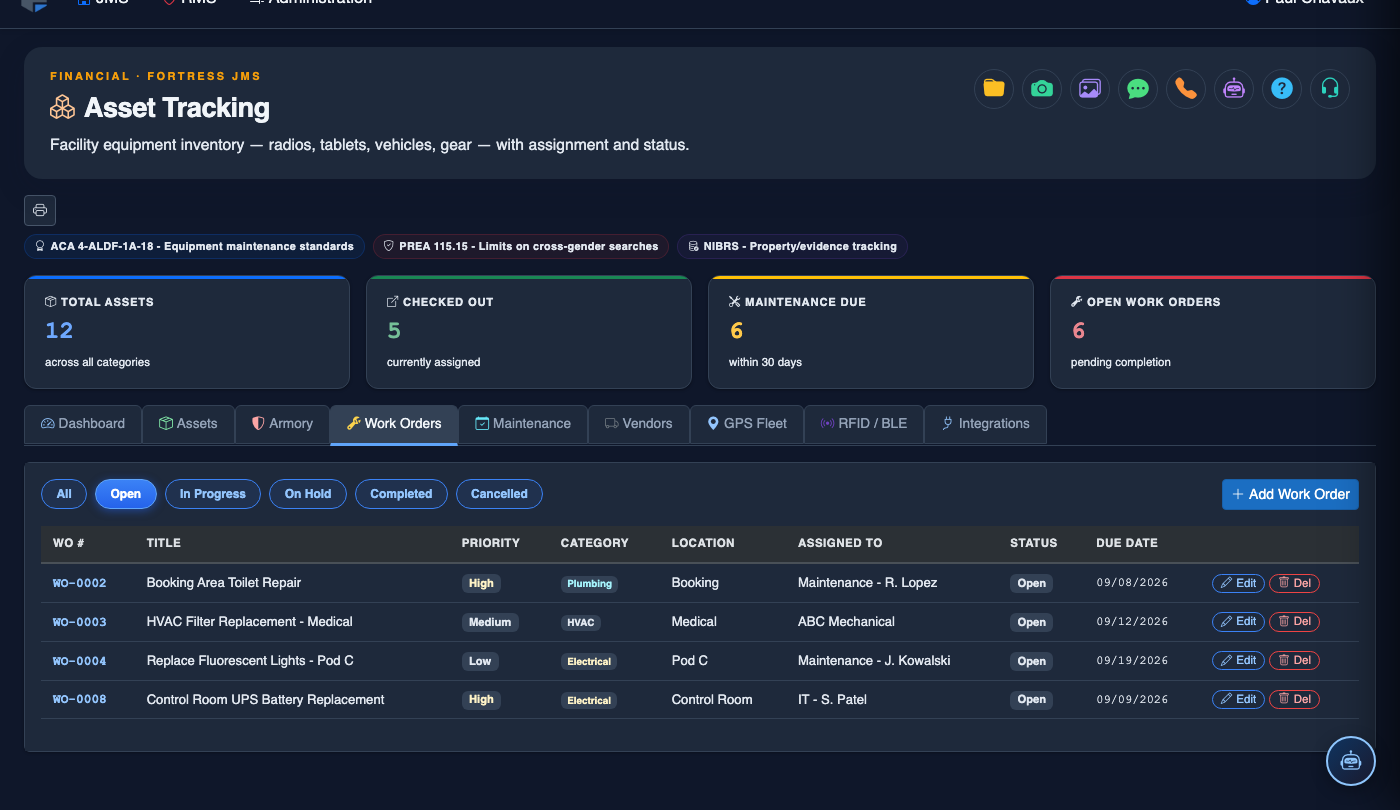This screenshot has width=1400, height=810.
Task: Click the 09/19/2026 due date
Action: [1132, 661]
